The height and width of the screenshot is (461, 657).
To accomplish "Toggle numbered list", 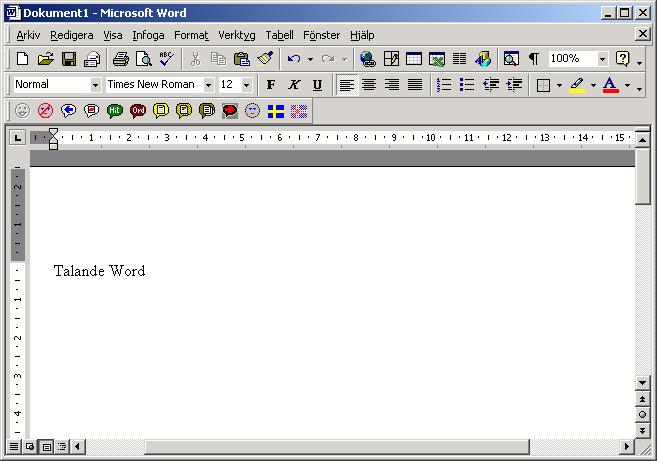I will point(444,85).
